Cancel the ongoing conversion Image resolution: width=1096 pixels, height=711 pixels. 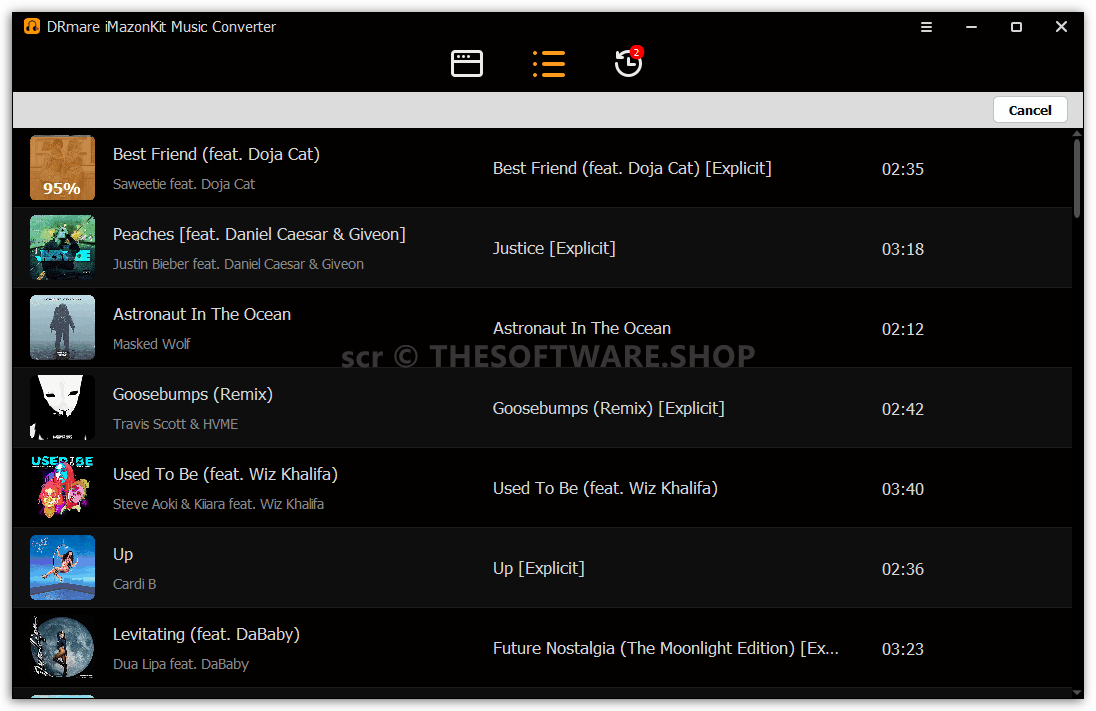point(1030,110)
